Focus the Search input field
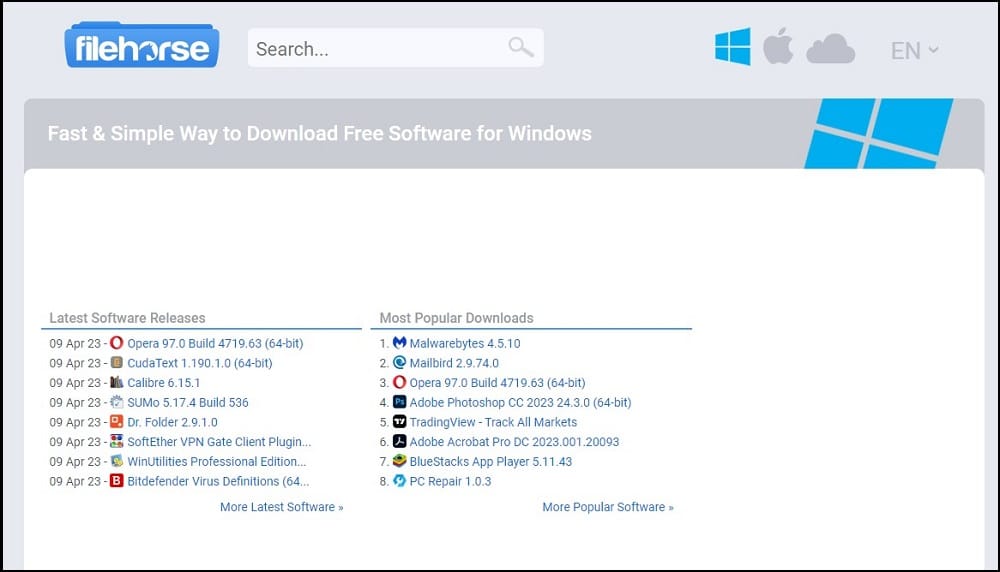Screen dimensions: 1000x572 click(x=395, y=48)
